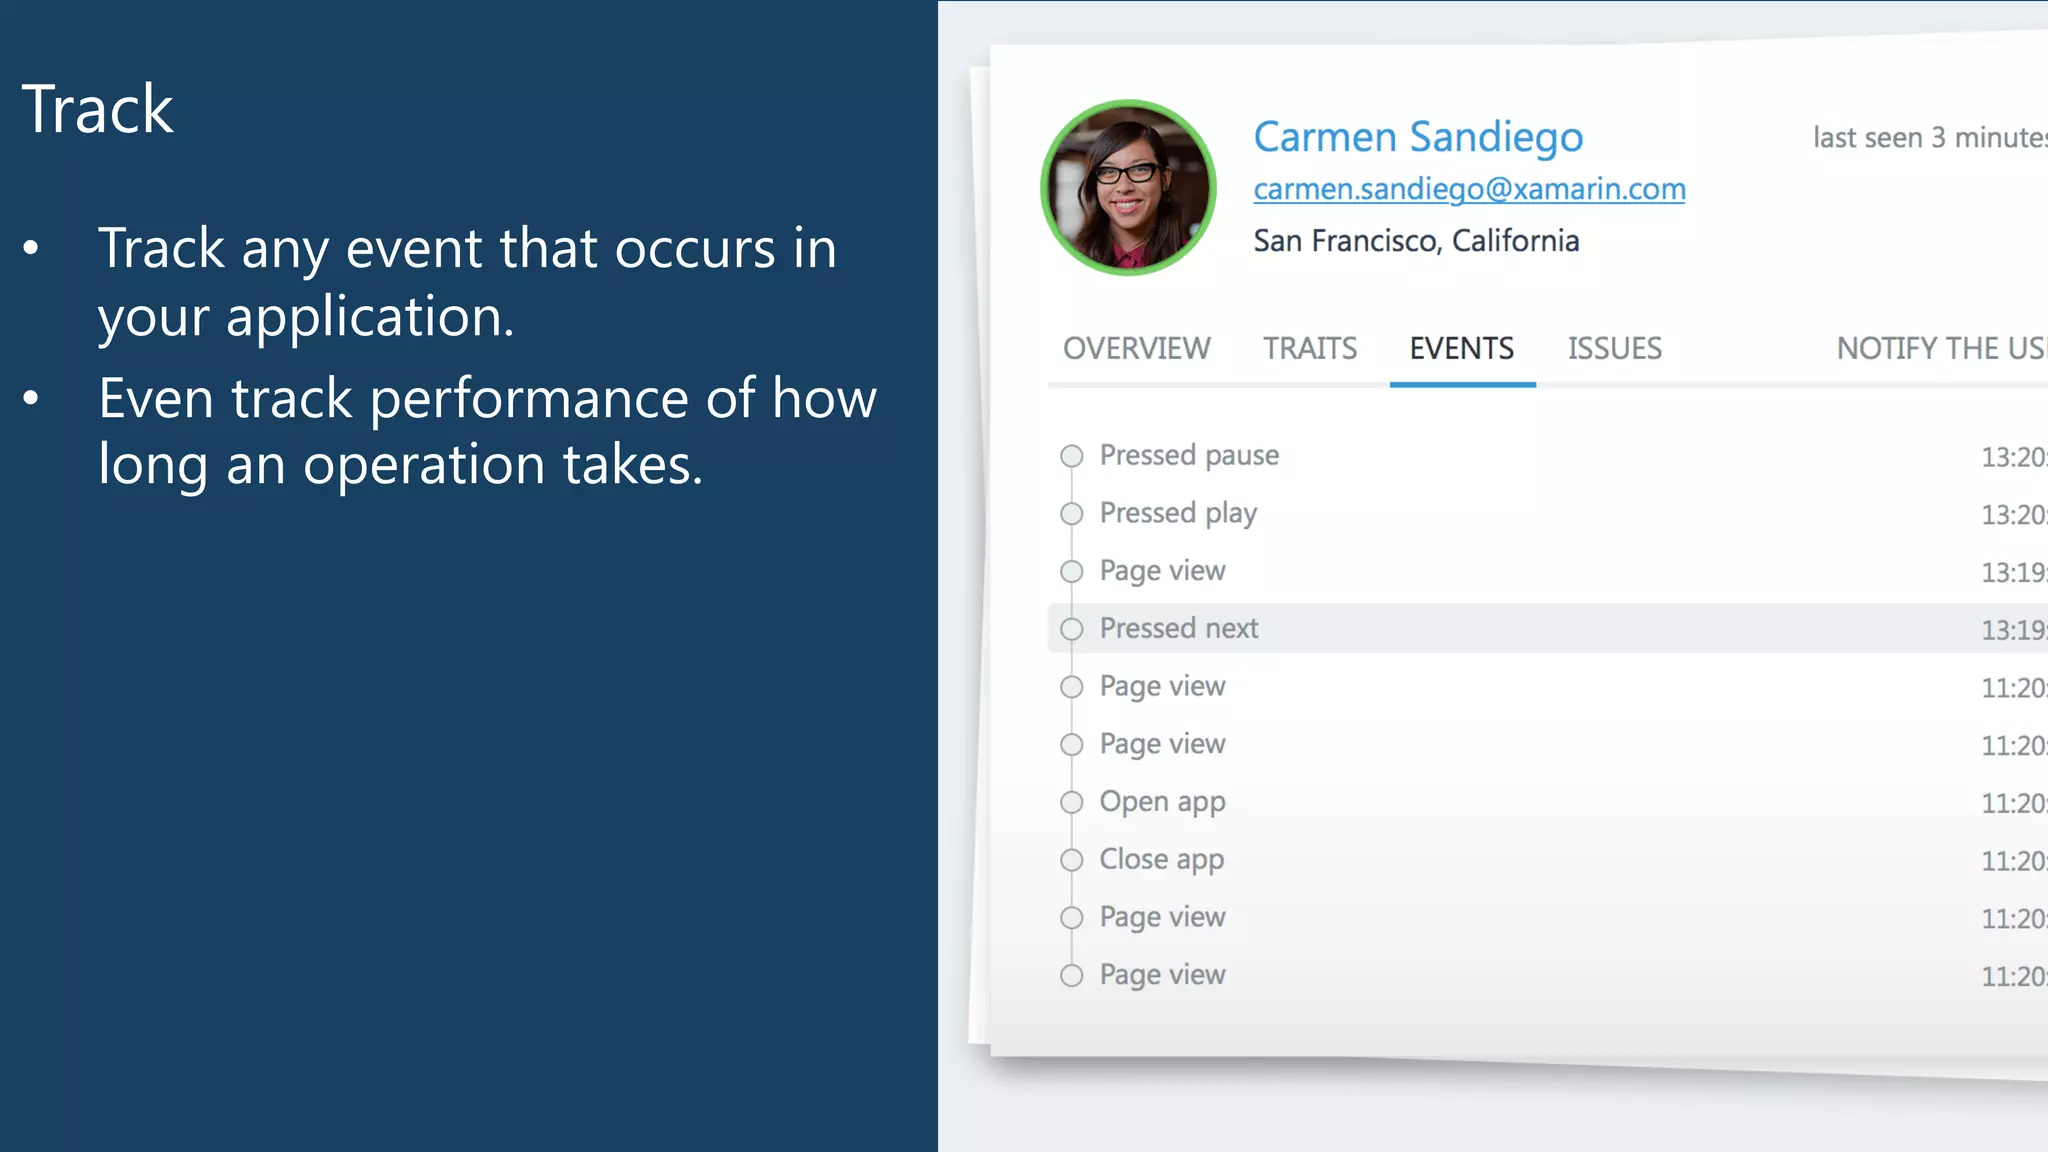2048x1152 pixels.
Task: Click the timeline circle beside Pressed play
Action: [x=1071, y=514]
